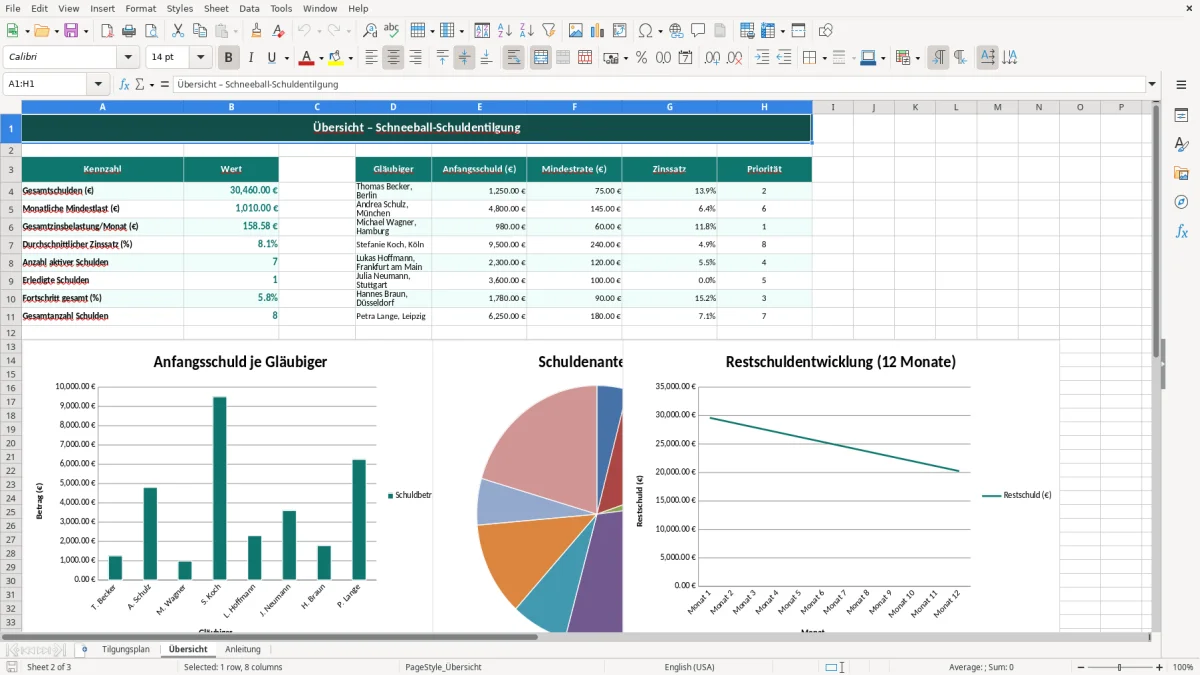Expand the formula bar
This screenshot has width=1200, height=675.
click(1152, 84)
